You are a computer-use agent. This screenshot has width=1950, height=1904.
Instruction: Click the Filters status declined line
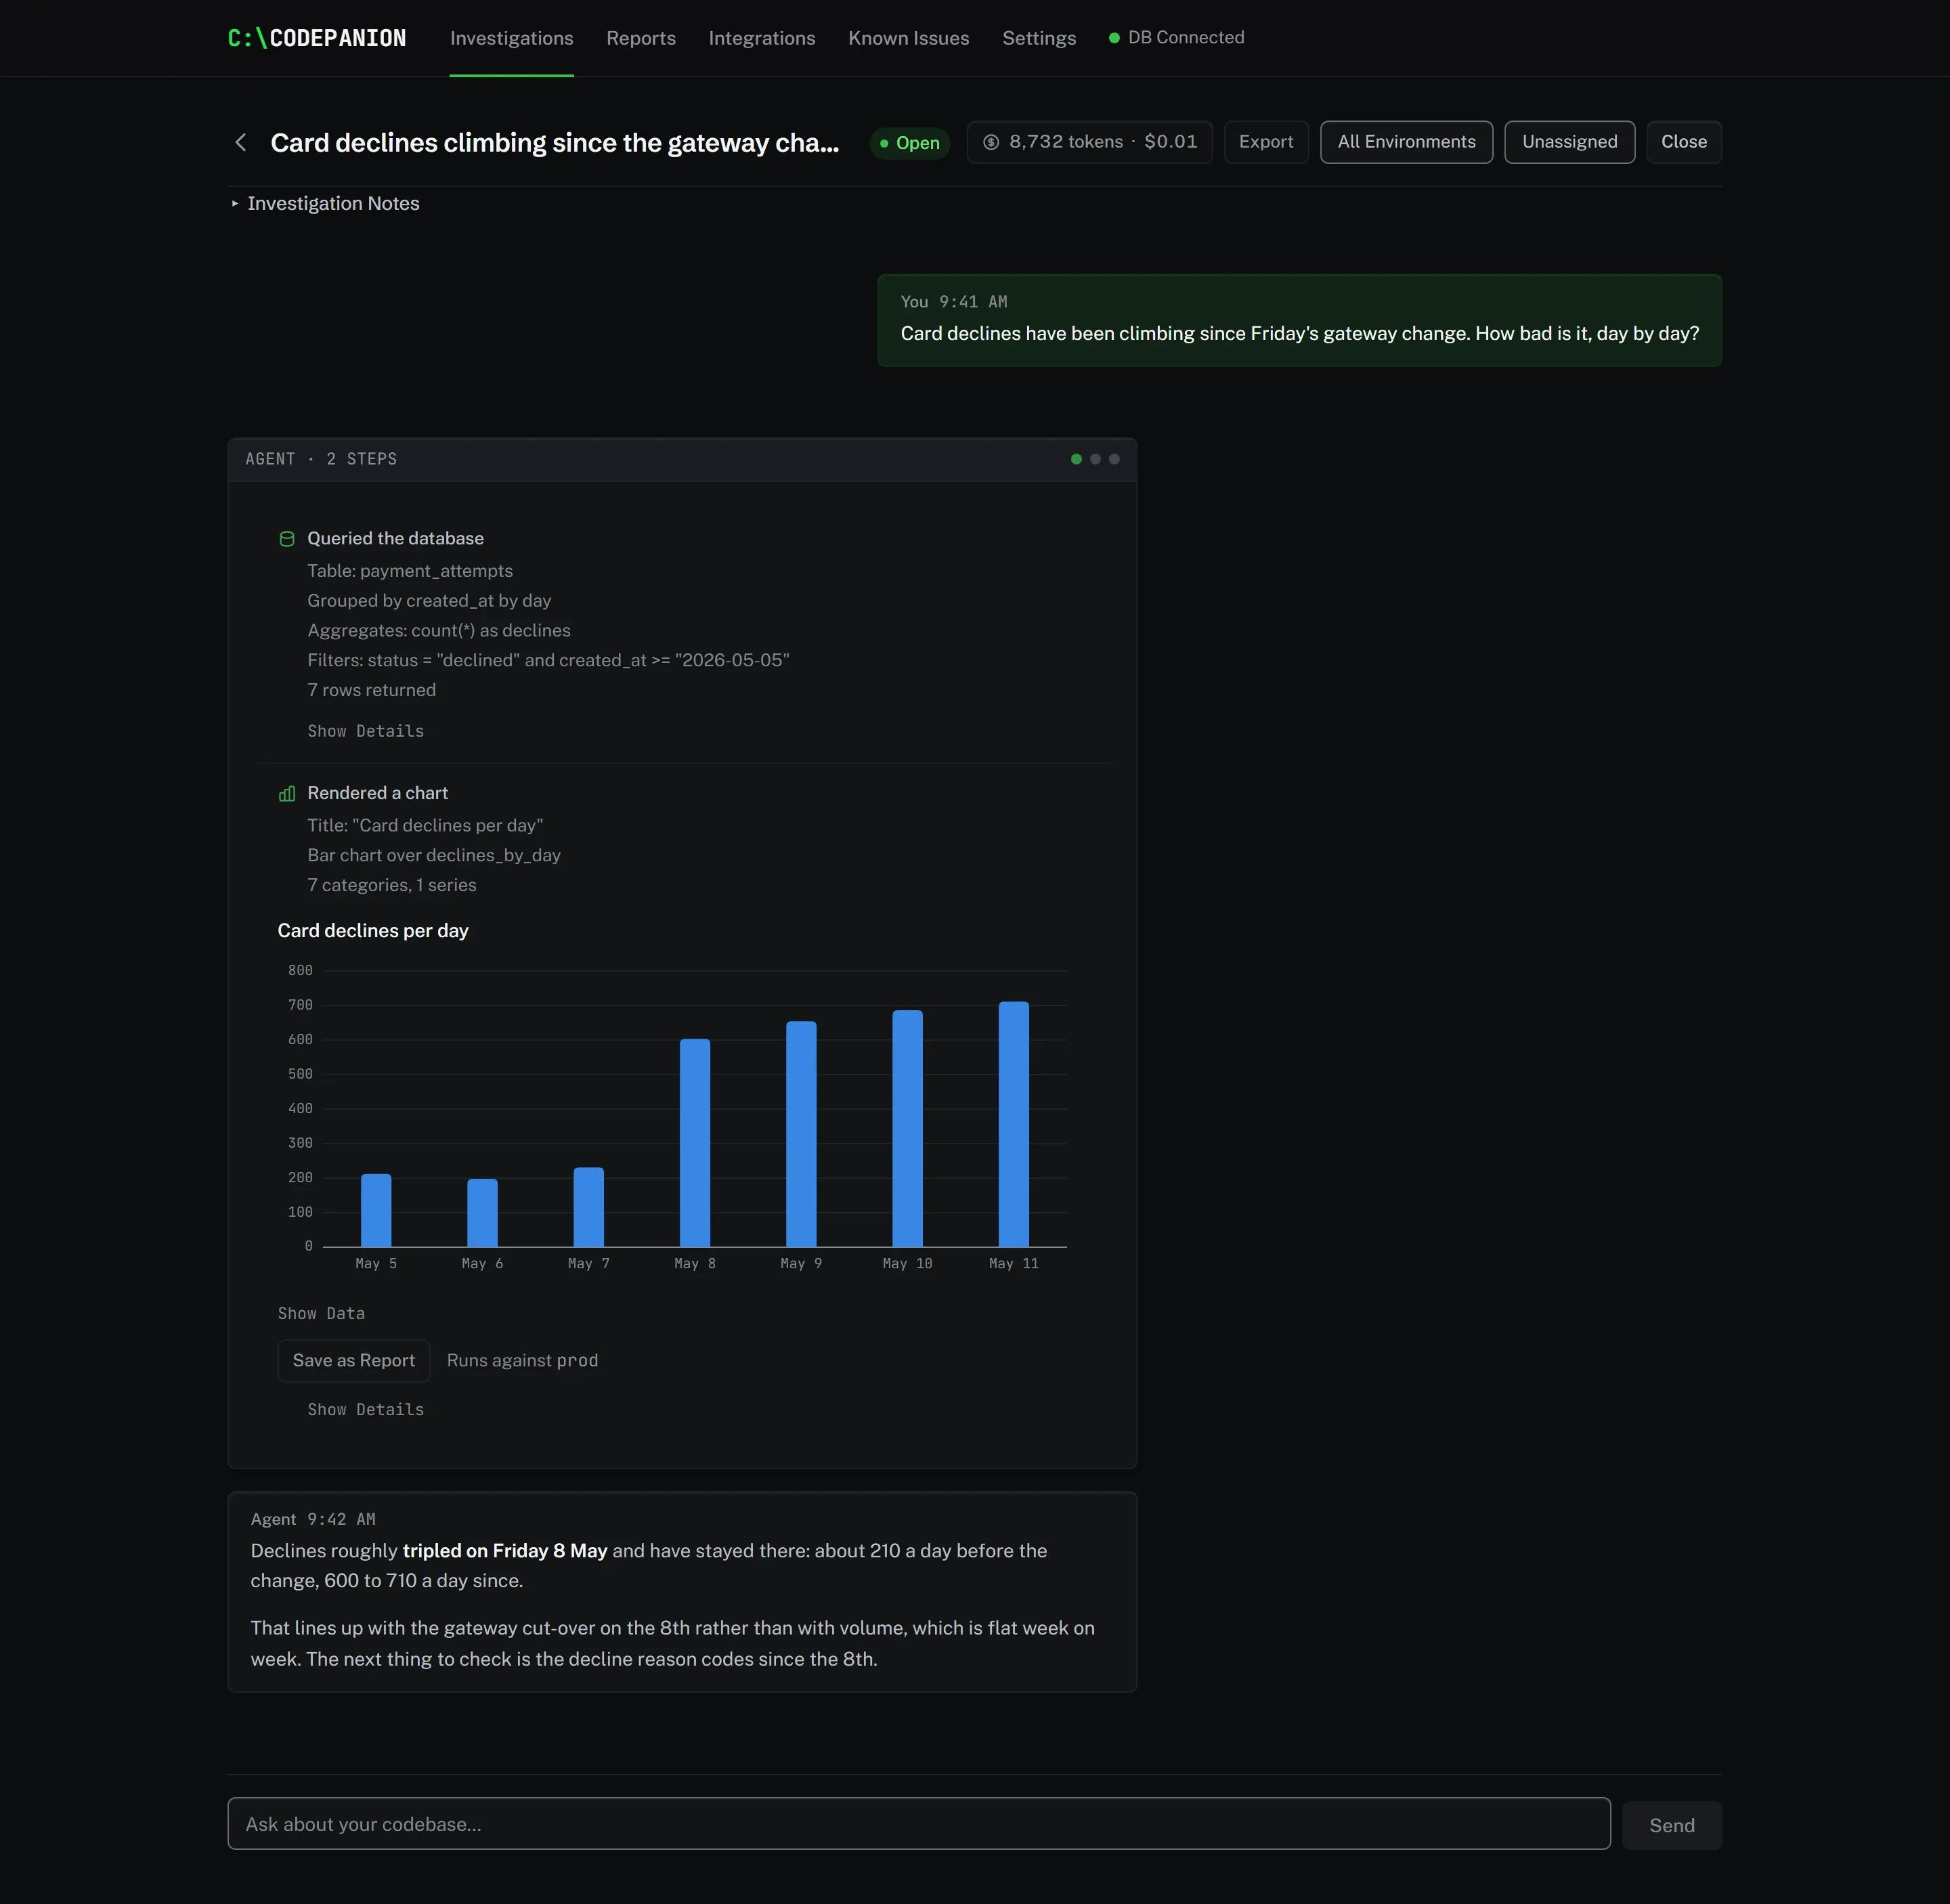point(548,661)
